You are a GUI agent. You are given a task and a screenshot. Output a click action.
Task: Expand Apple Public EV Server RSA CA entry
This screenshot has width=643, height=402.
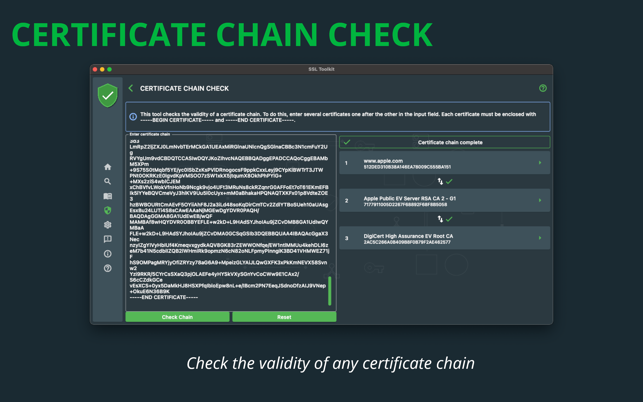pos(445,201)
